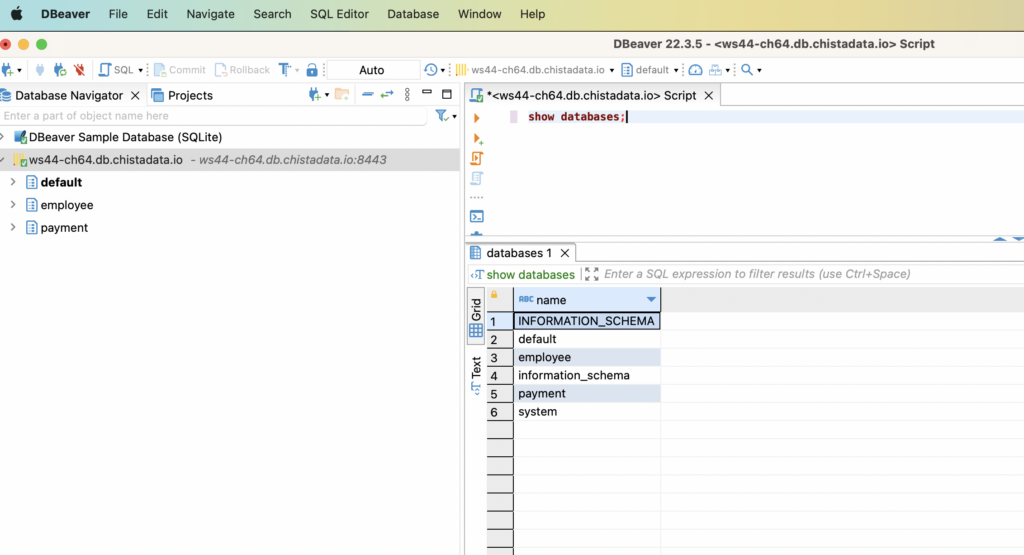Open a new SQL script with SQL button

pos(116,70)
